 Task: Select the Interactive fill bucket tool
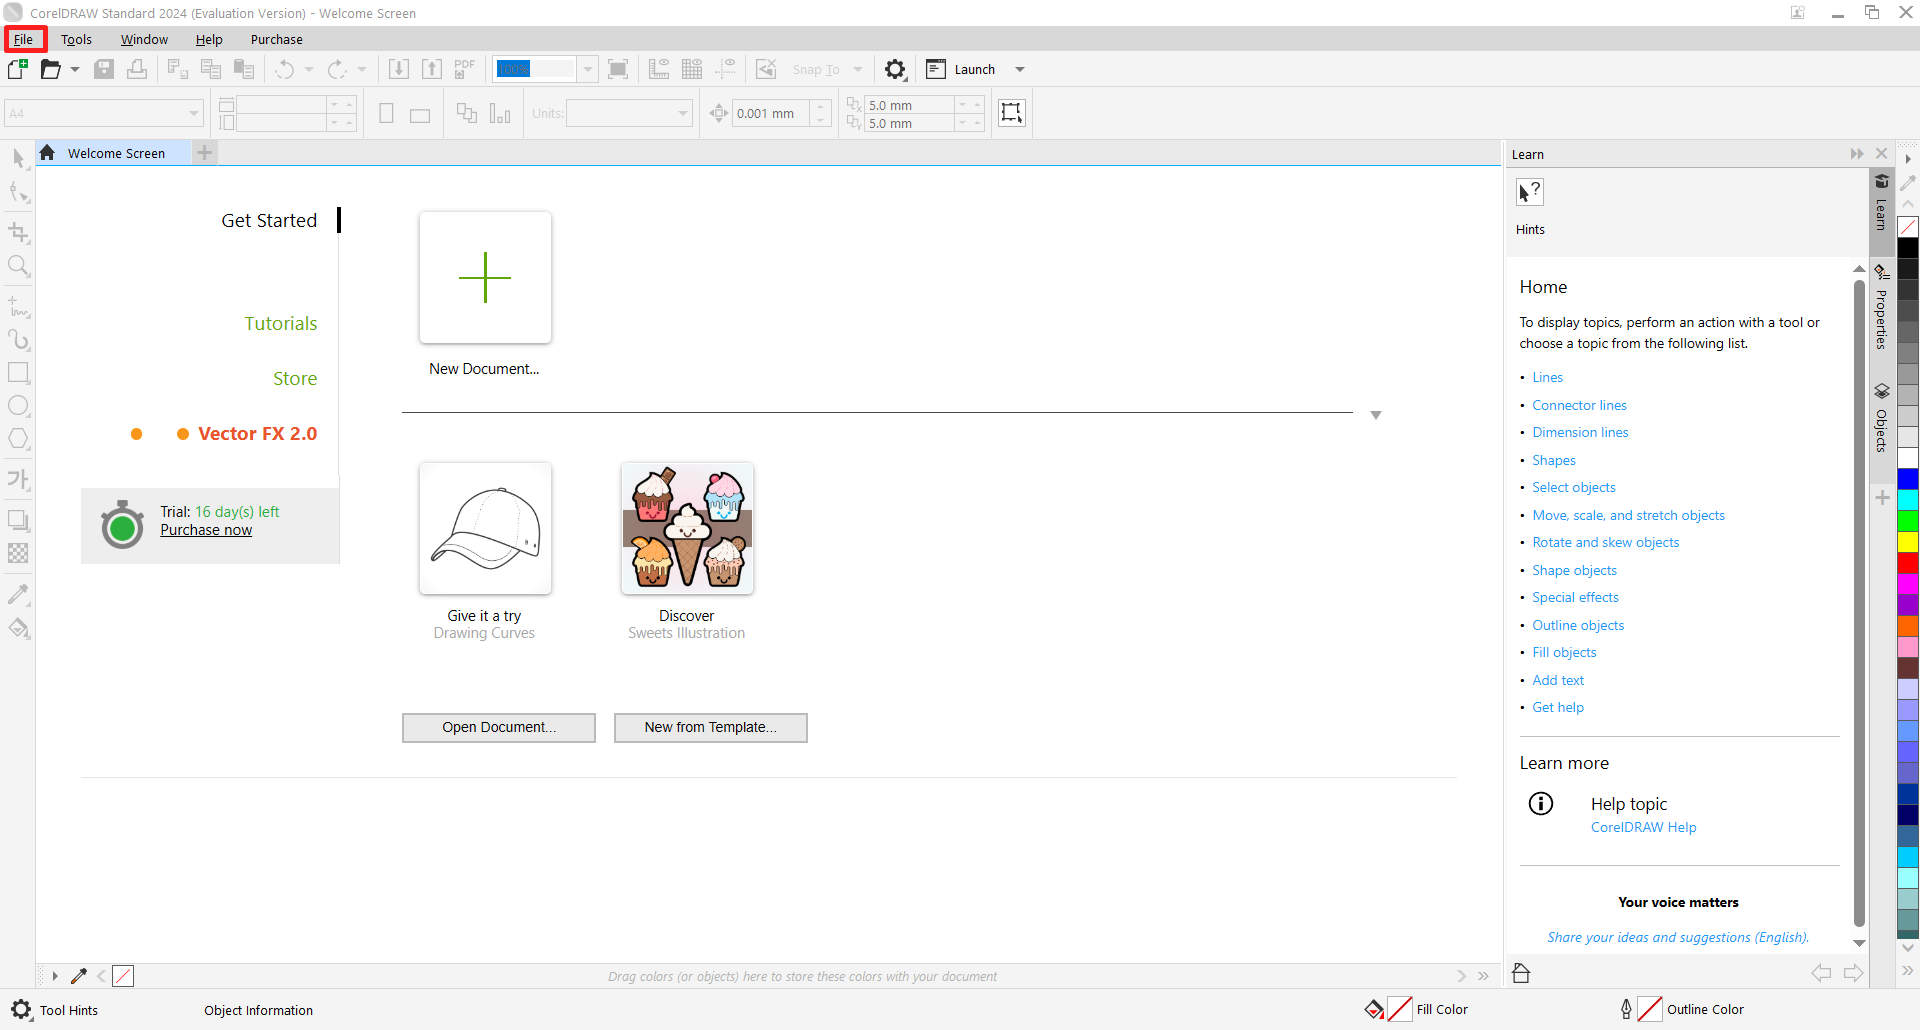coord(18,628)
